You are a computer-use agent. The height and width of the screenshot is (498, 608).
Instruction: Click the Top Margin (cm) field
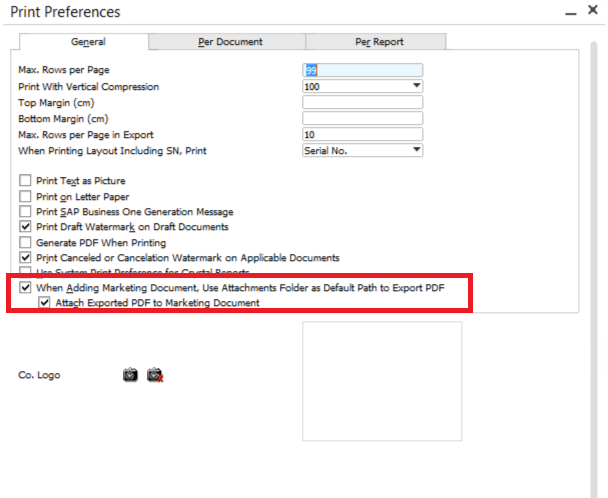pos(362,102)
